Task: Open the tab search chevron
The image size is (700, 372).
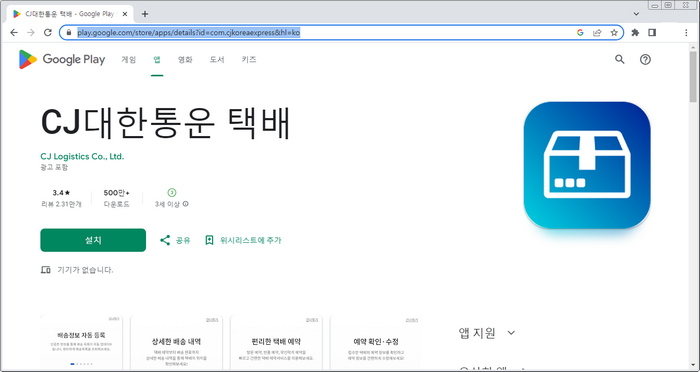Action: pyautogui.click(x=637, y=14)
